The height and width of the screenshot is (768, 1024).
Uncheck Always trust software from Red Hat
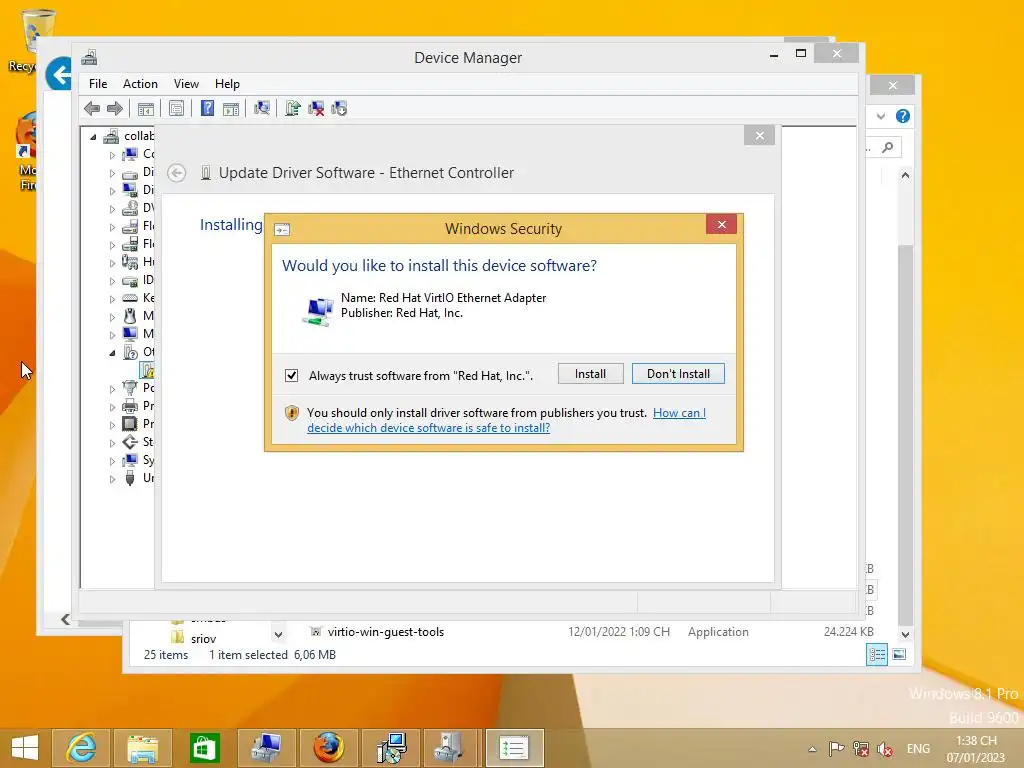(x=291, y=376)
